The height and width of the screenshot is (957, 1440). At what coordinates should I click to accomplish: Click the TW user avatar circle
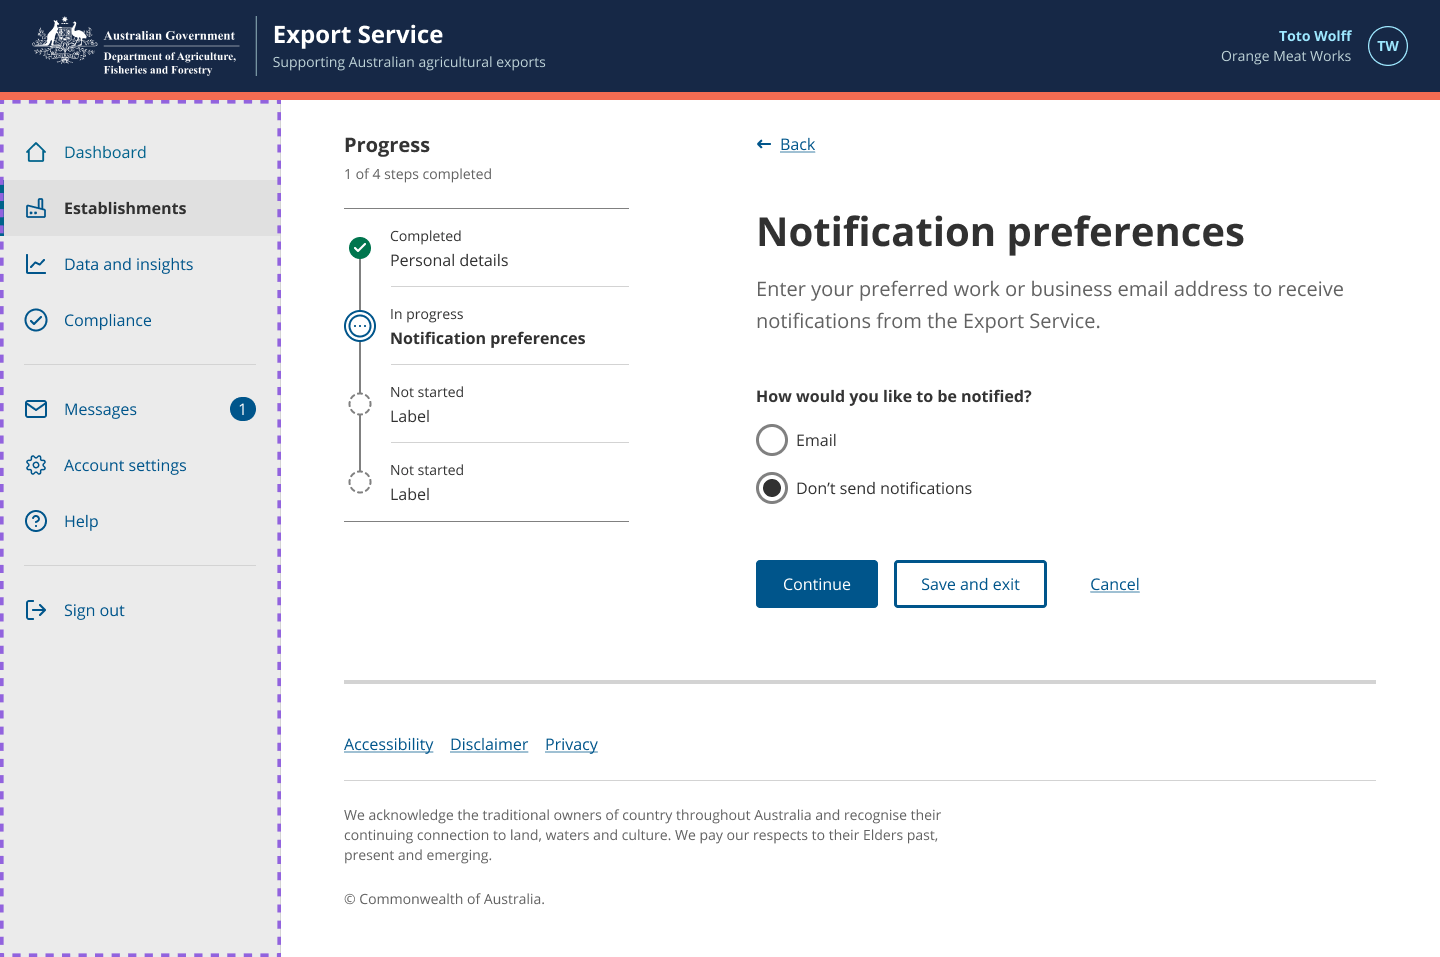[x=1388, y=46]
